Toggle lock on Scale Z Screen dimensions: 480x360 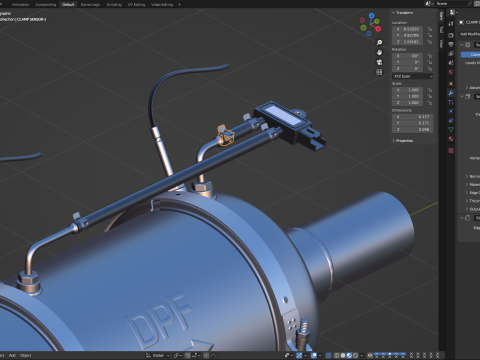(x=430, y=103)
